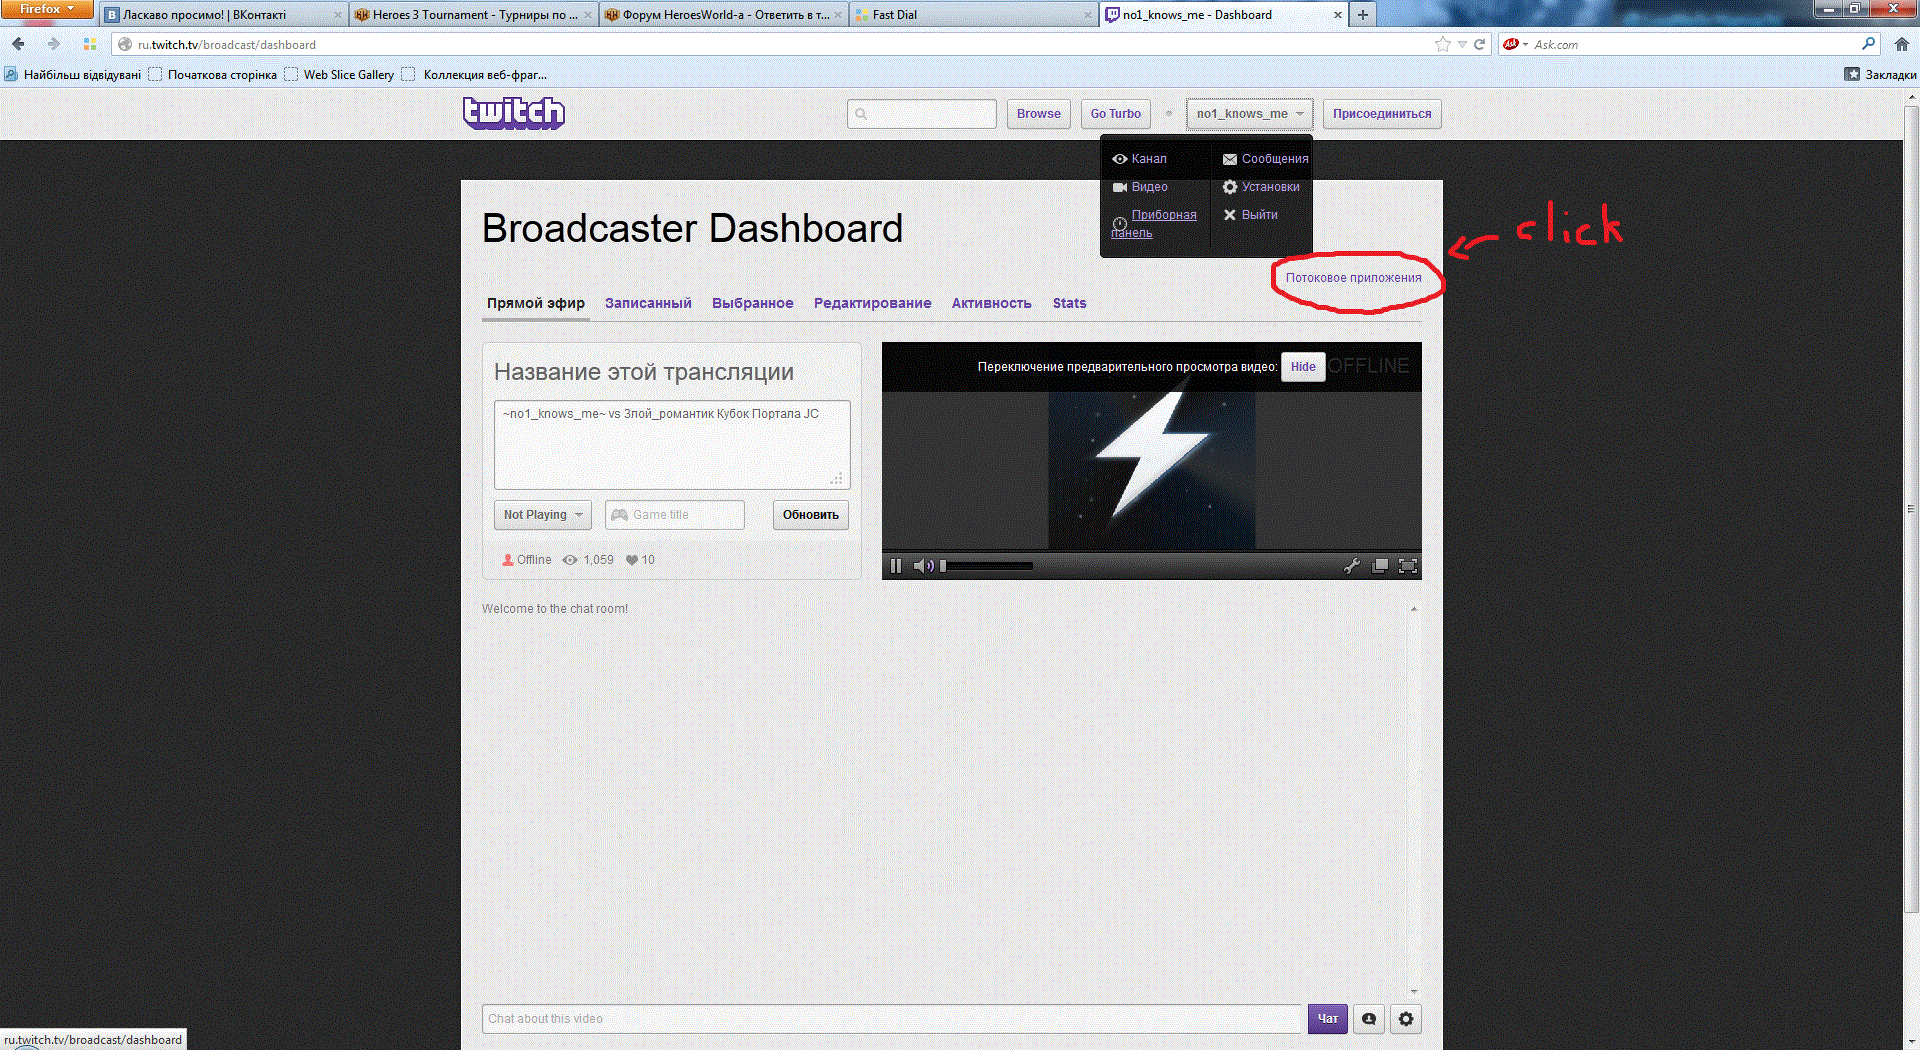Close the Heroes 3 Tournament tab

click(x=588, y=15)
